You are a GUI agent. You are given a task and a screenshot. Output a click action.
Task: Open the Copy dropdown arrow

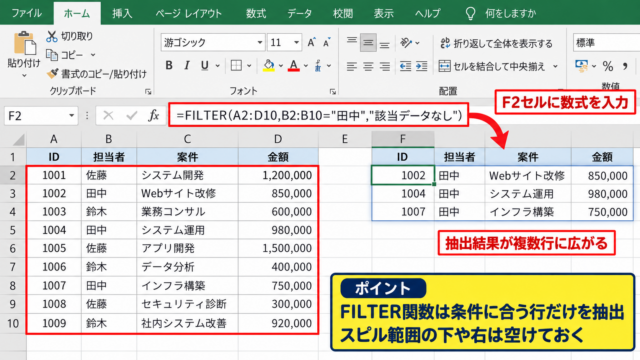93,55
